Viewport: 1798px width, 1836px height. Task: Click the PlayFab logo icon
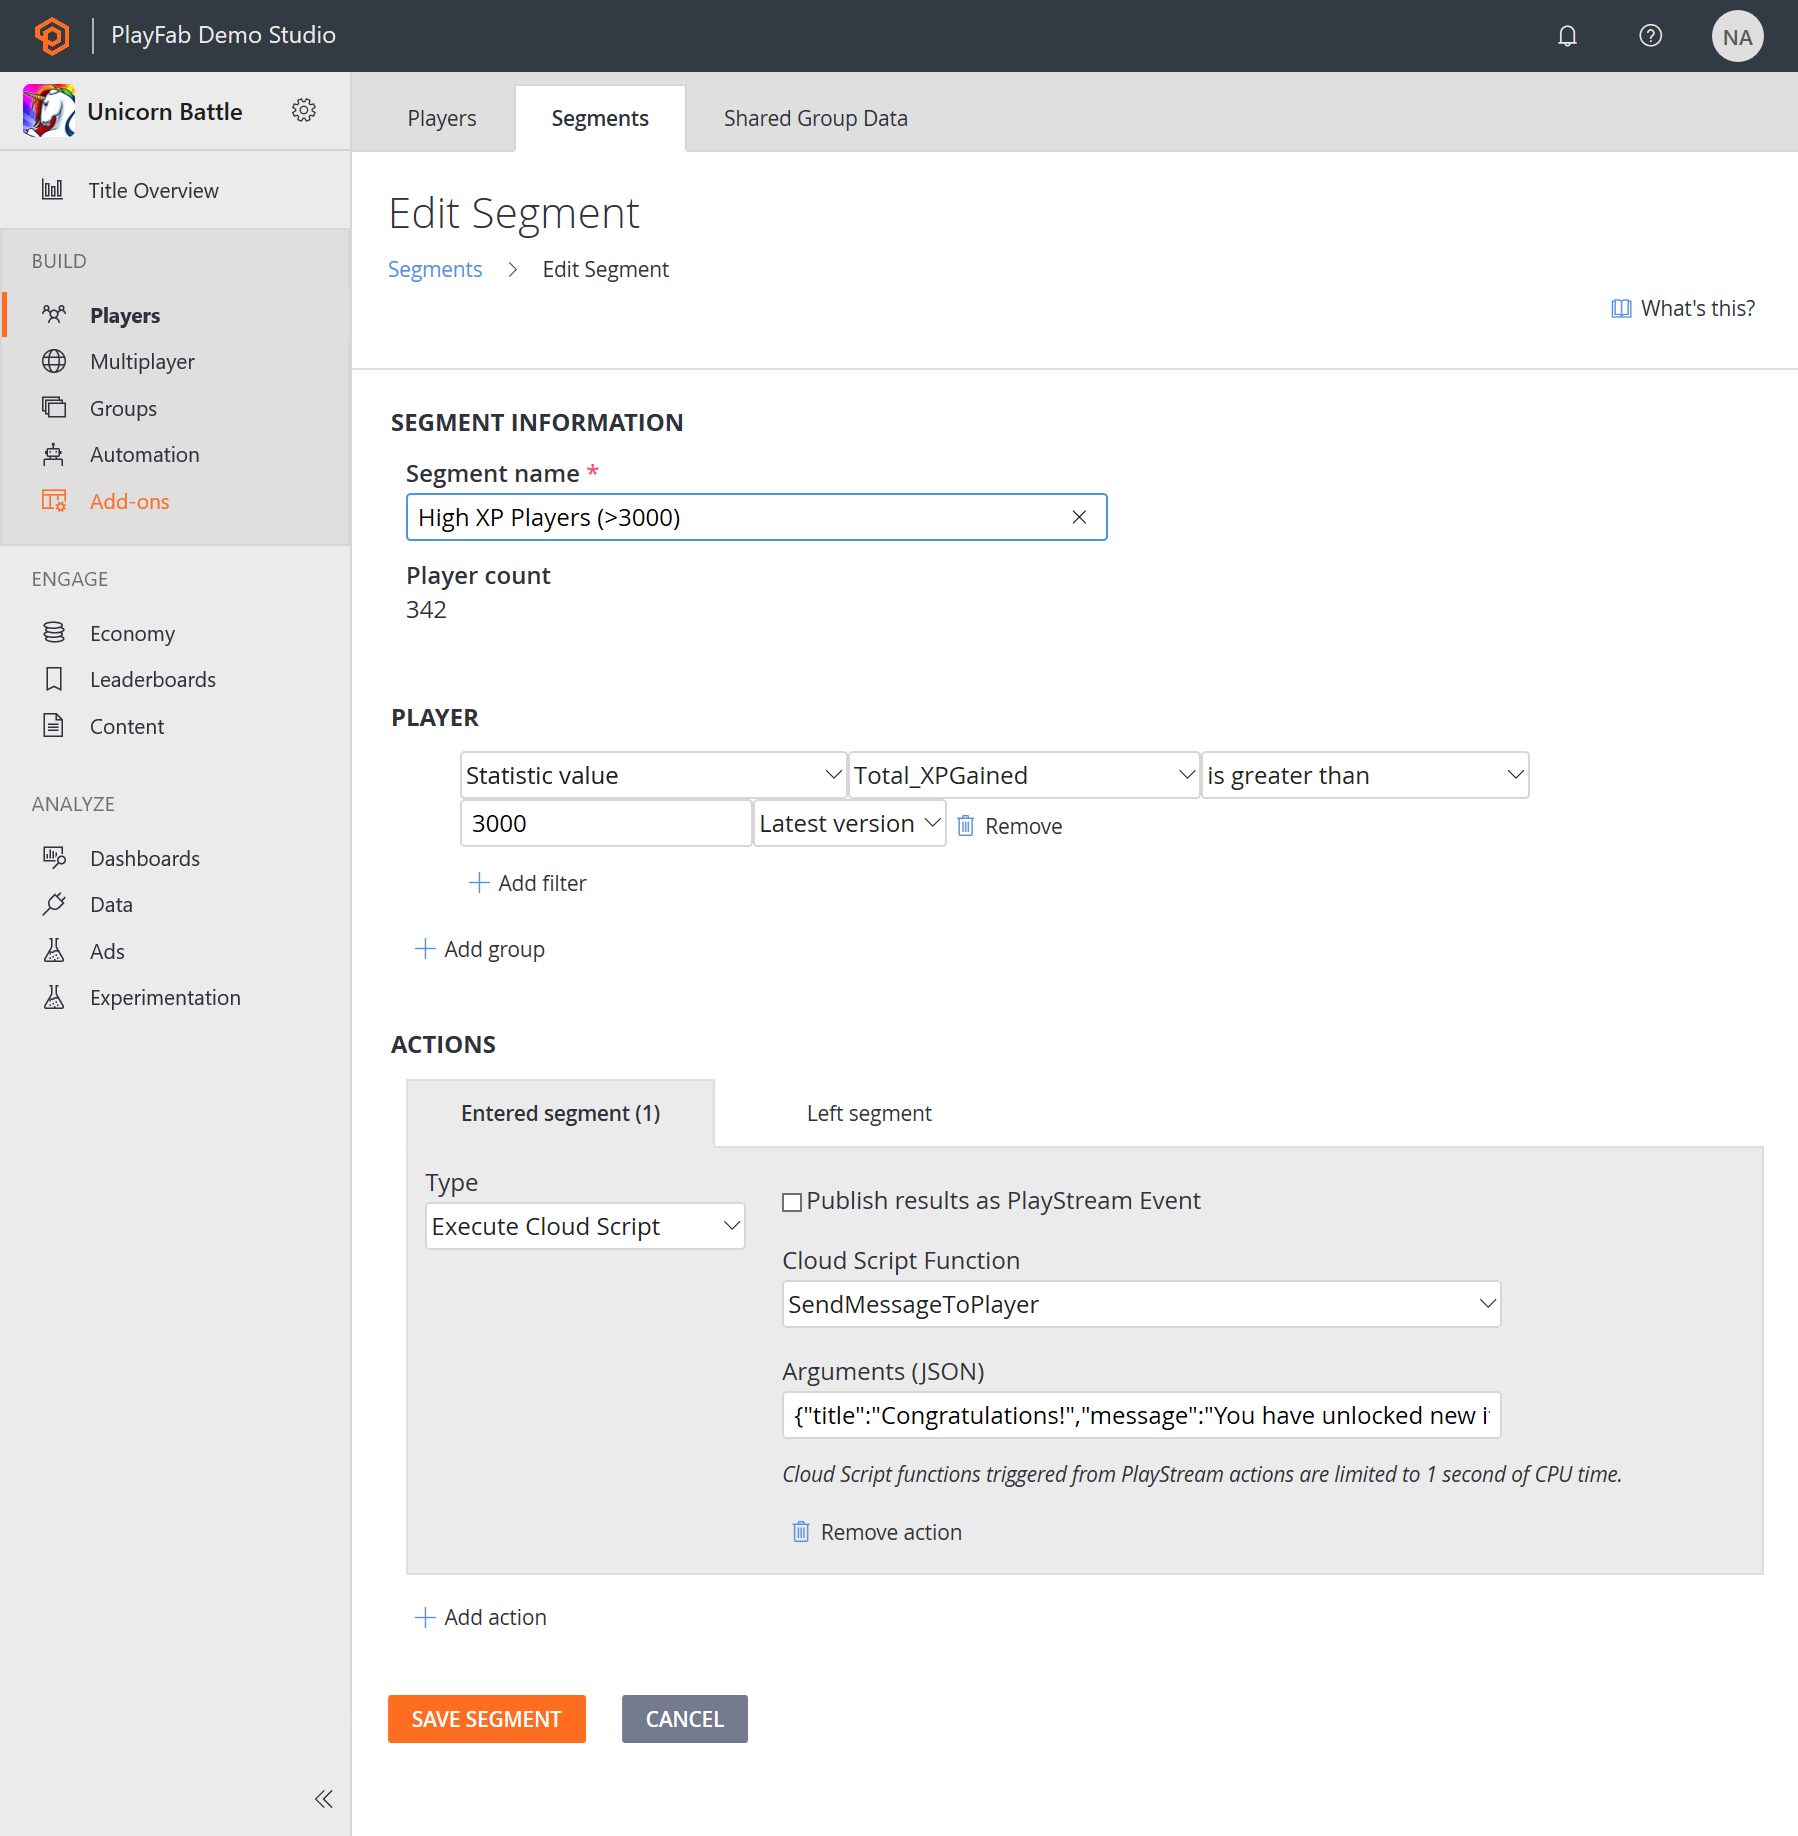pyautogui.click(x=52, y=36)
